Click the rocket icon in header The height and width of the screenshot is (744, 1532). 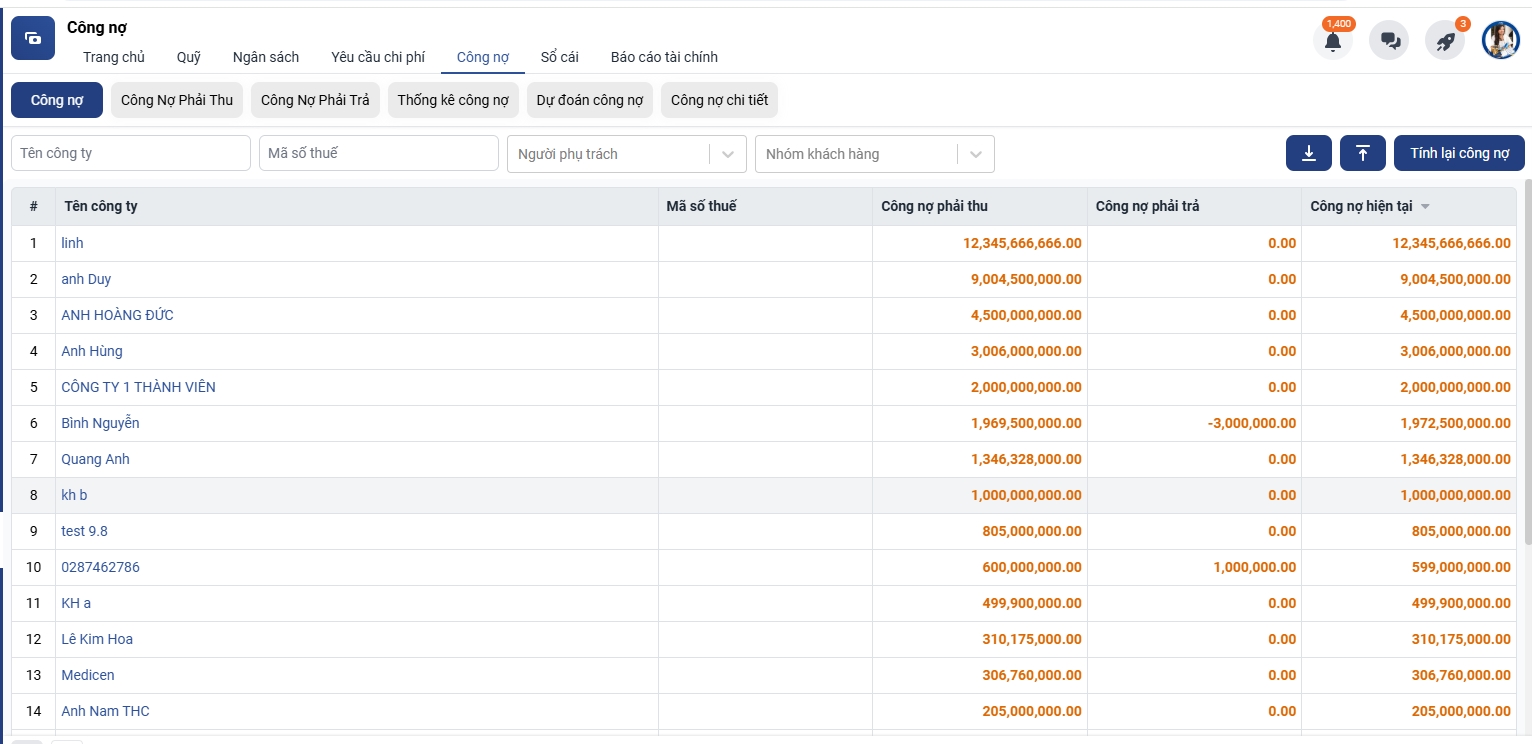tap(1445, 41)
